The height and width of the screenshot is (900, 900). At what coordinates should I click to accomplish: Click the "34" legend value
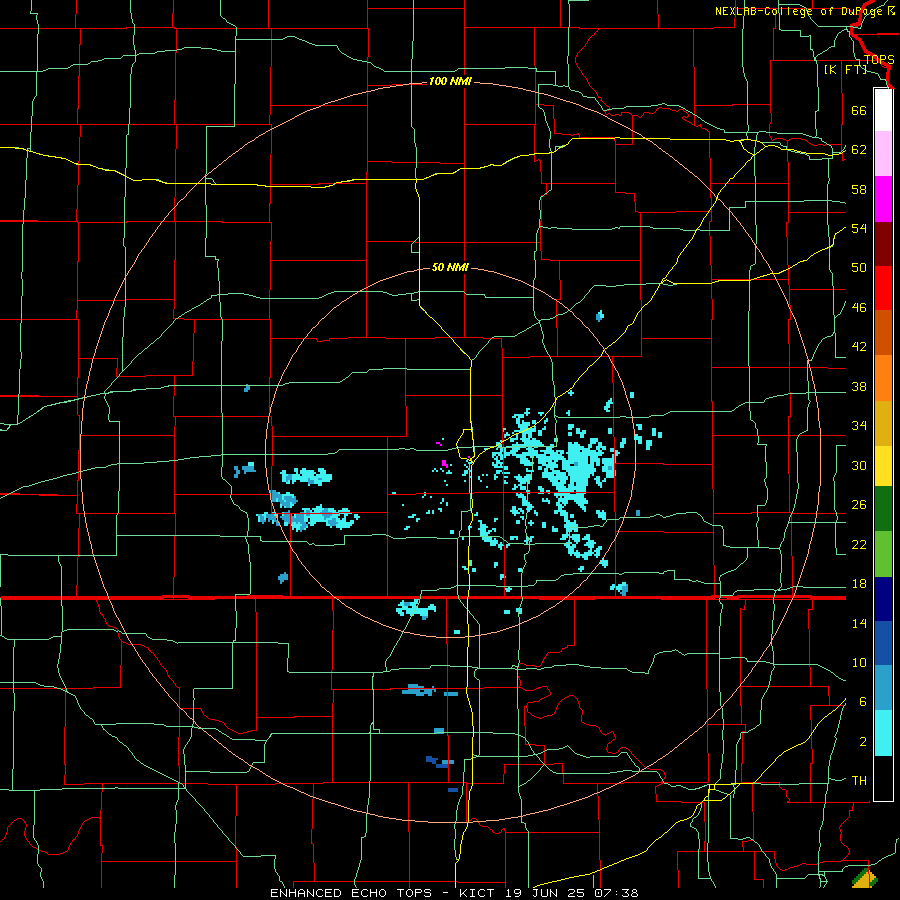859,426
